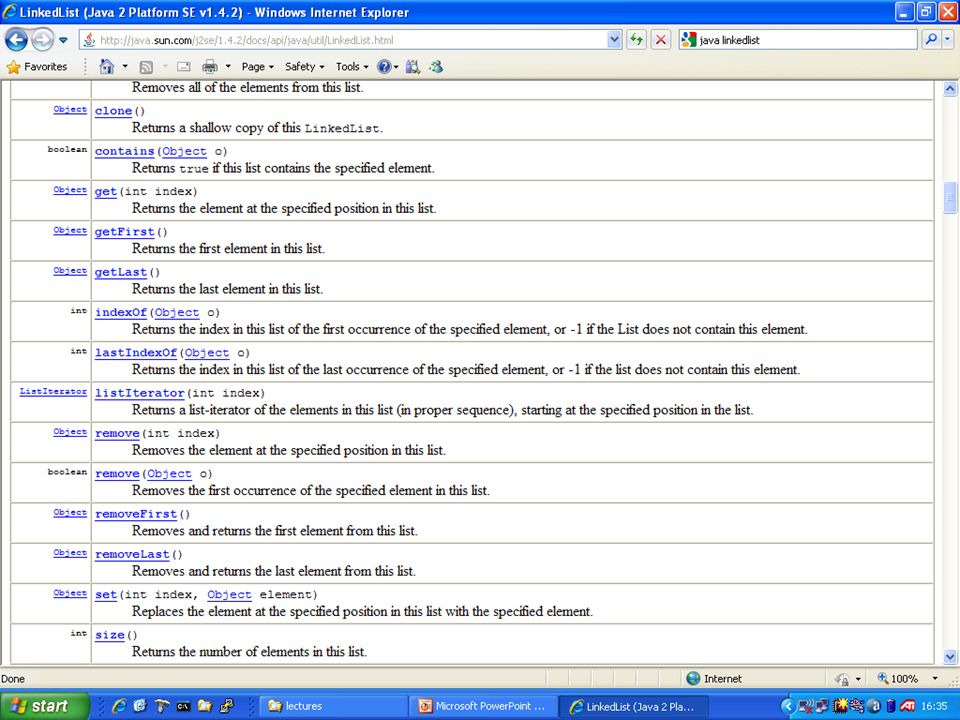Open the Page menu
Viewport: 960px width, 720px height.
(x=257, y=67)
